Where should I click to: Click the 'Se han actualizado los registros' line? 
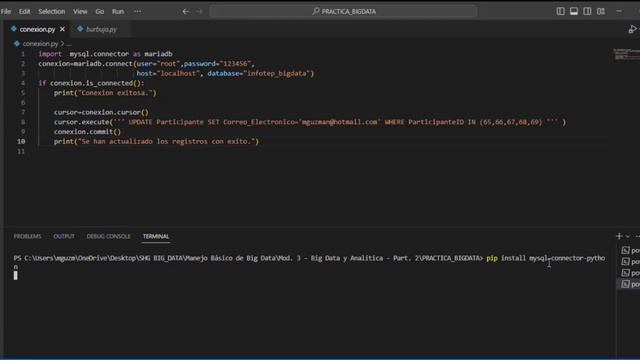[156, 142]
